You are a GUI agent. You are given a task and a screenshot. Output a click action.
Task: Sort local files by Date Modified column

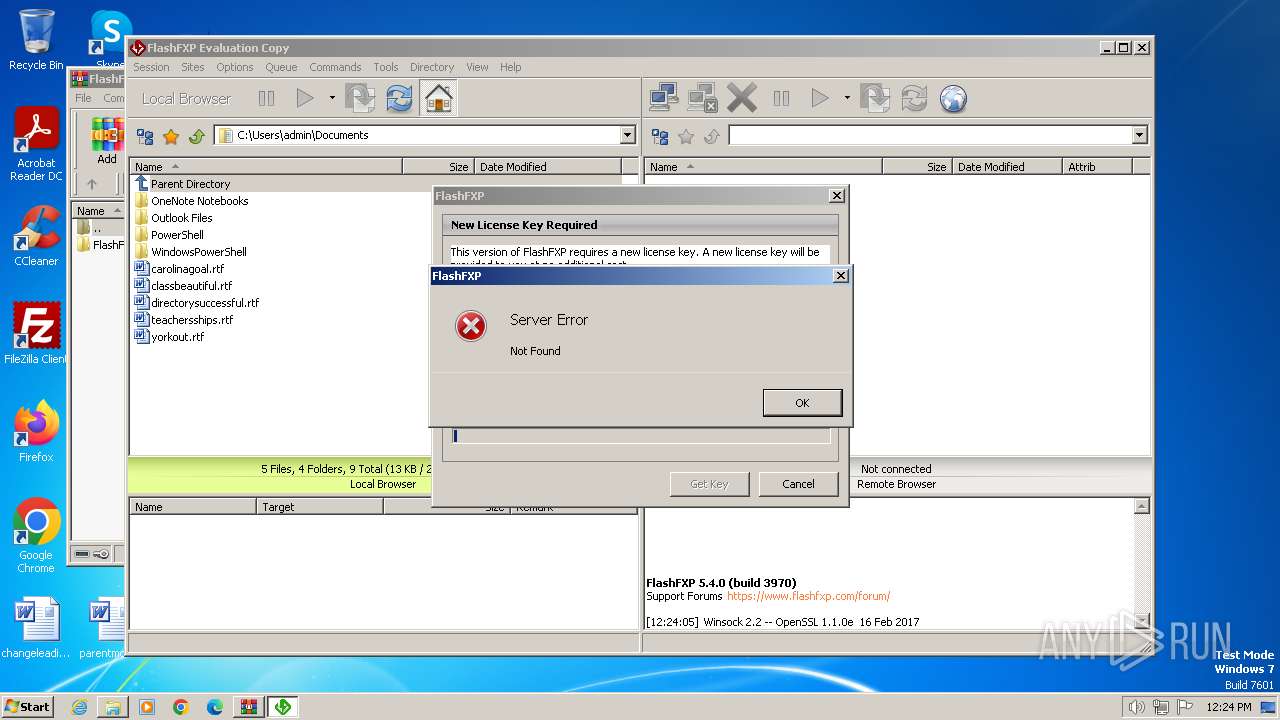point(548,167)
